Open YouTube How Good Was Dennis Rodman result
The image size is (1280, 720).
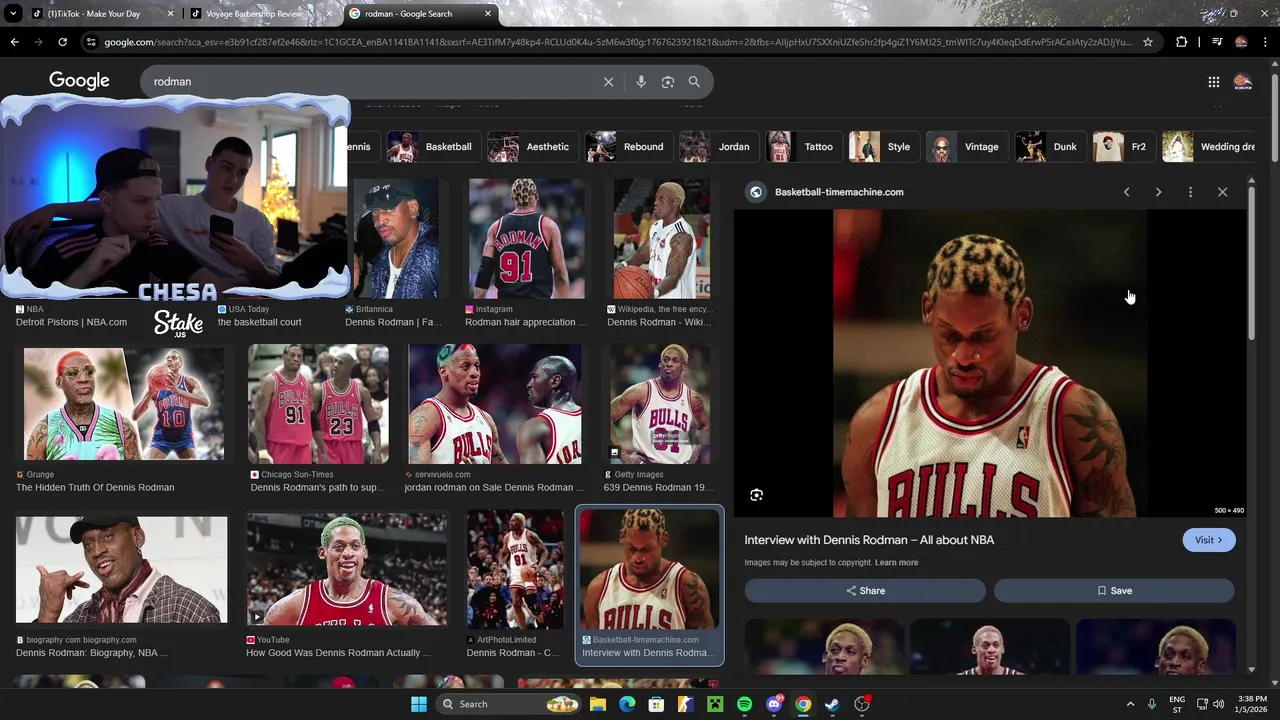[347, 570]
